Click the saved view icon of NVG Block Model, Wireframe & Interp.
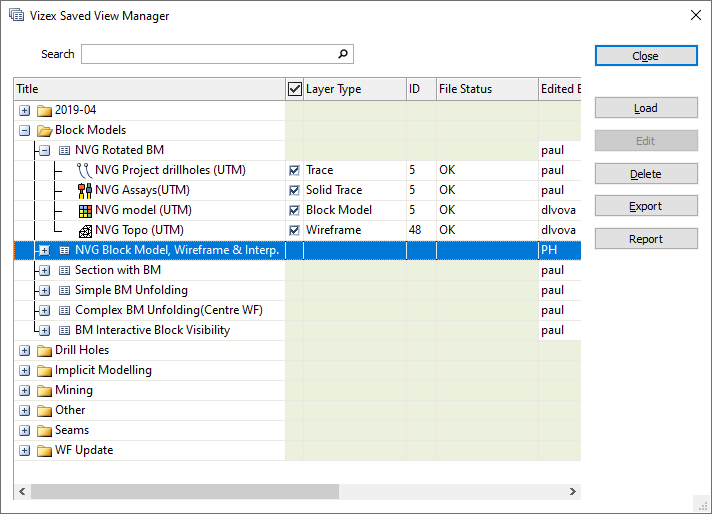712x516 pixels. click(64, 250)
